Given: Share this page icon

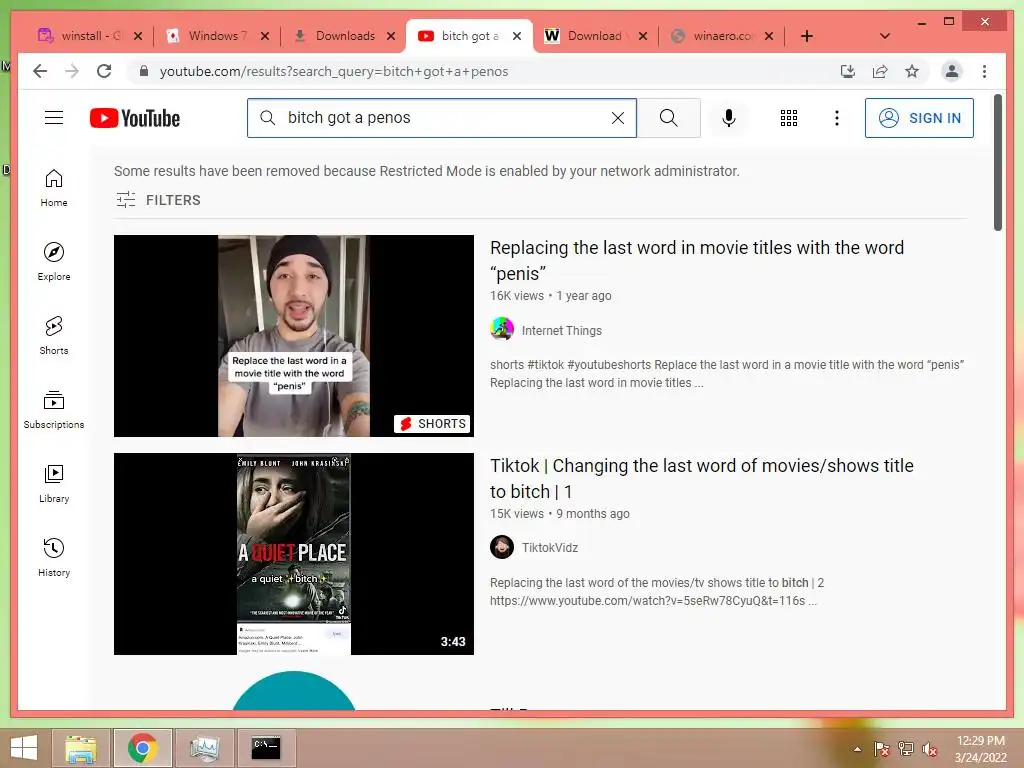Looking at the screenshot, I should [880, 71].
